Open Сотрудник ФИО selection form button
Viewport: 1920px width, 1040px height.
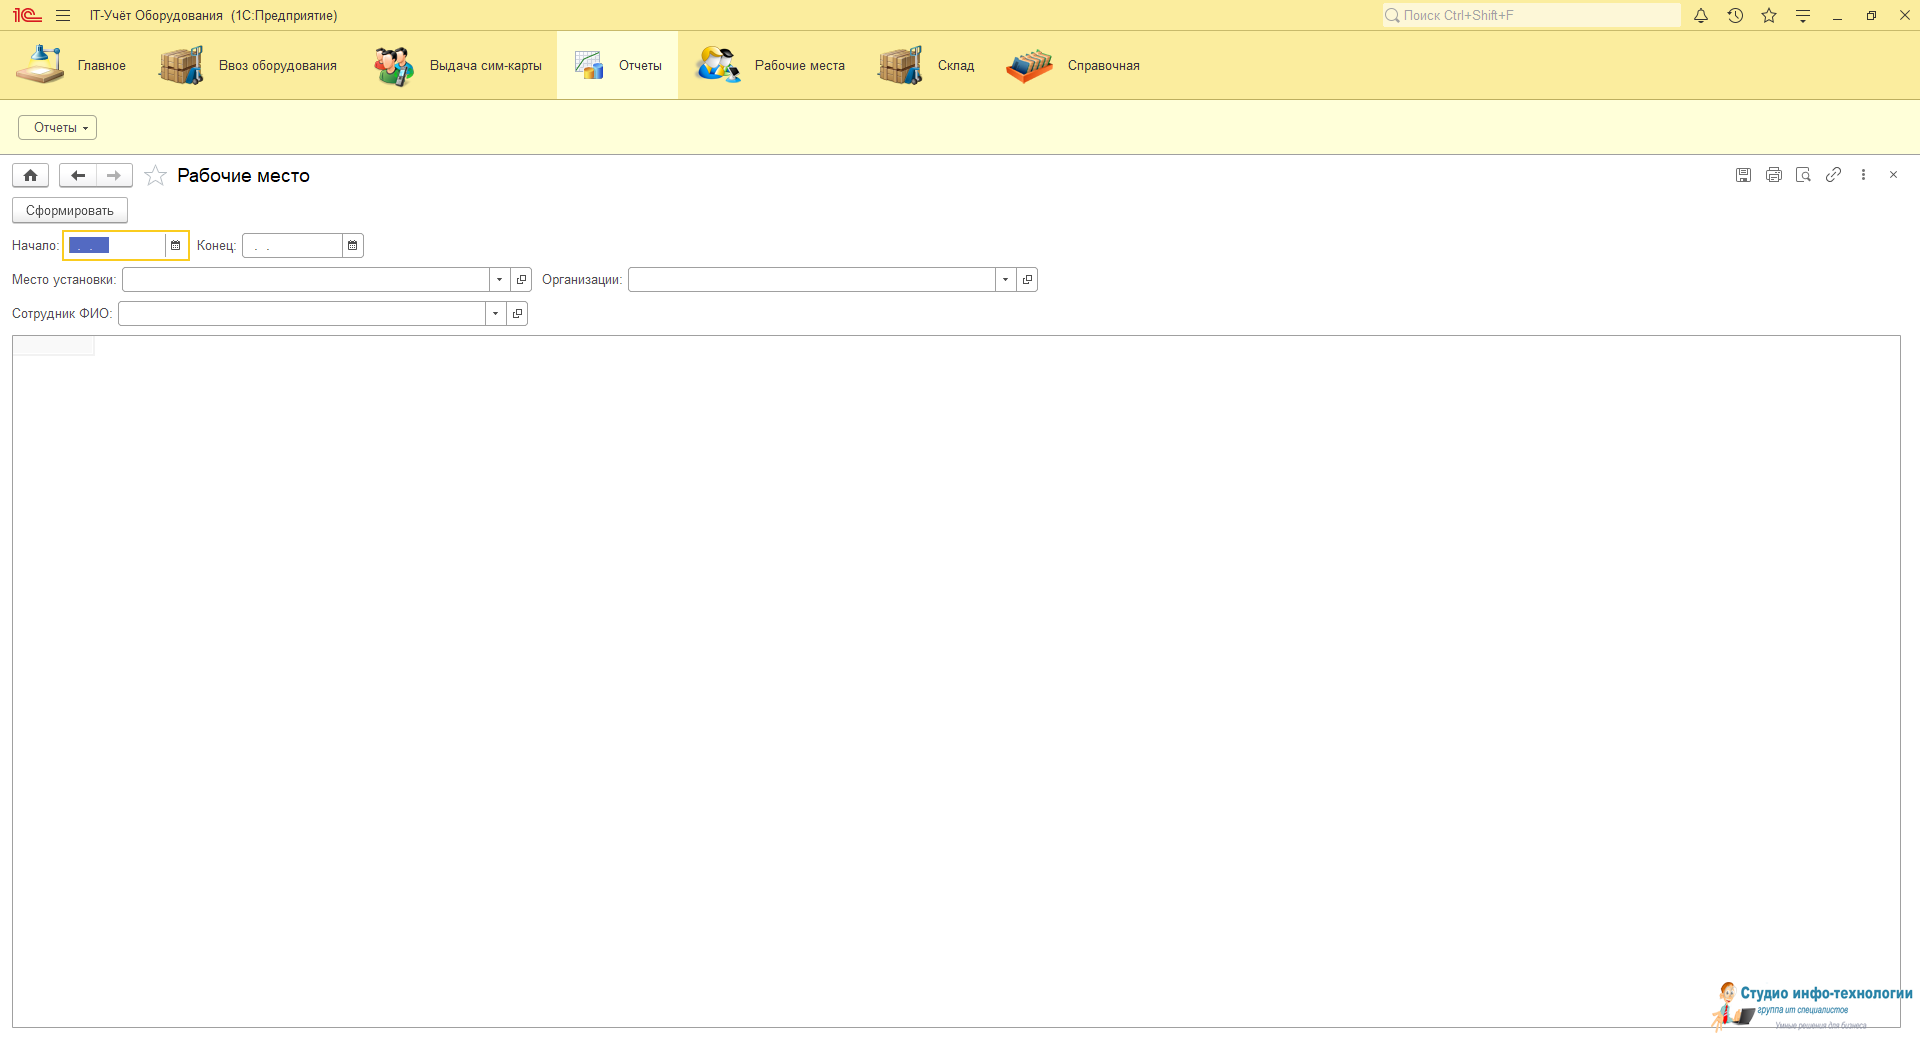pos(517,314)
